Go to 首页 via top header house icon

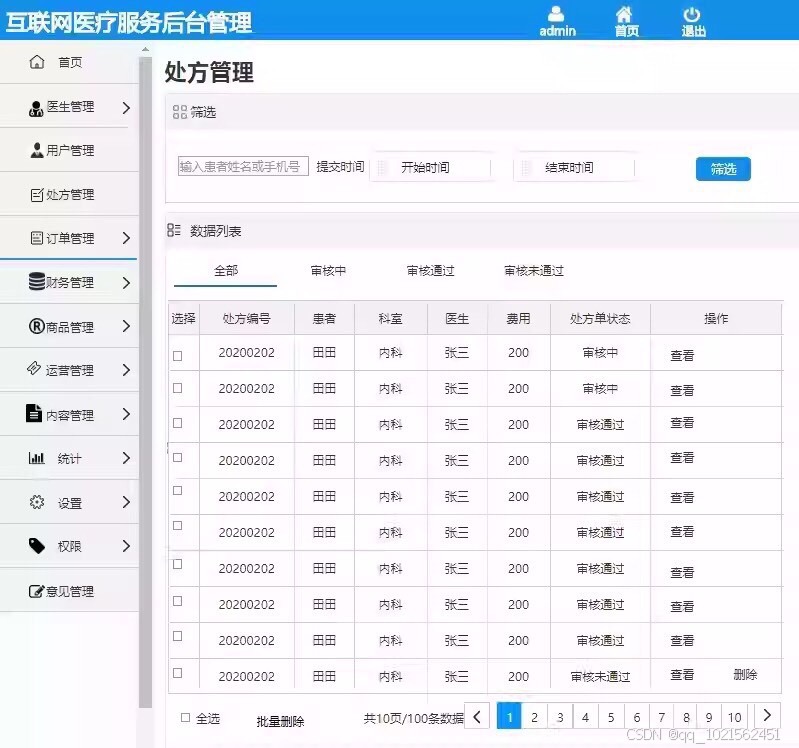click(x=624, y=14)
